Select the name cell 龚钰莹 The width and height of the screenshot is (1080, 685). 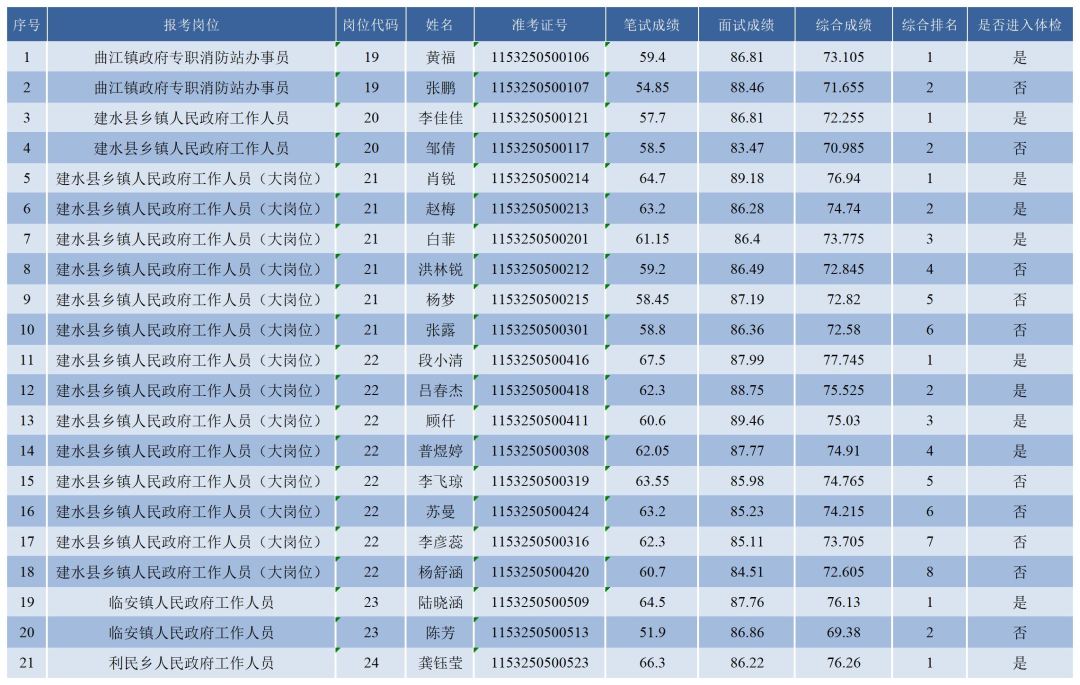click(440, 663)
